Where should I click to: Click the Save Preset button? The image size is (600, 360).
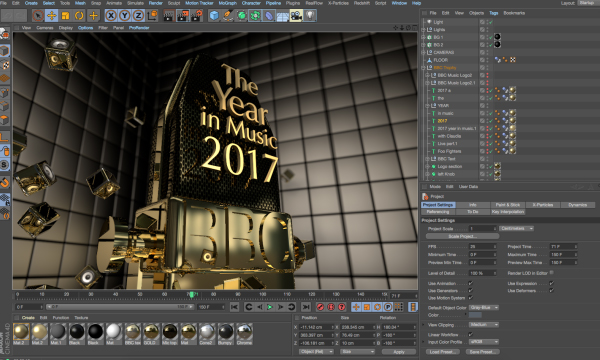click(x=482, y=352)
